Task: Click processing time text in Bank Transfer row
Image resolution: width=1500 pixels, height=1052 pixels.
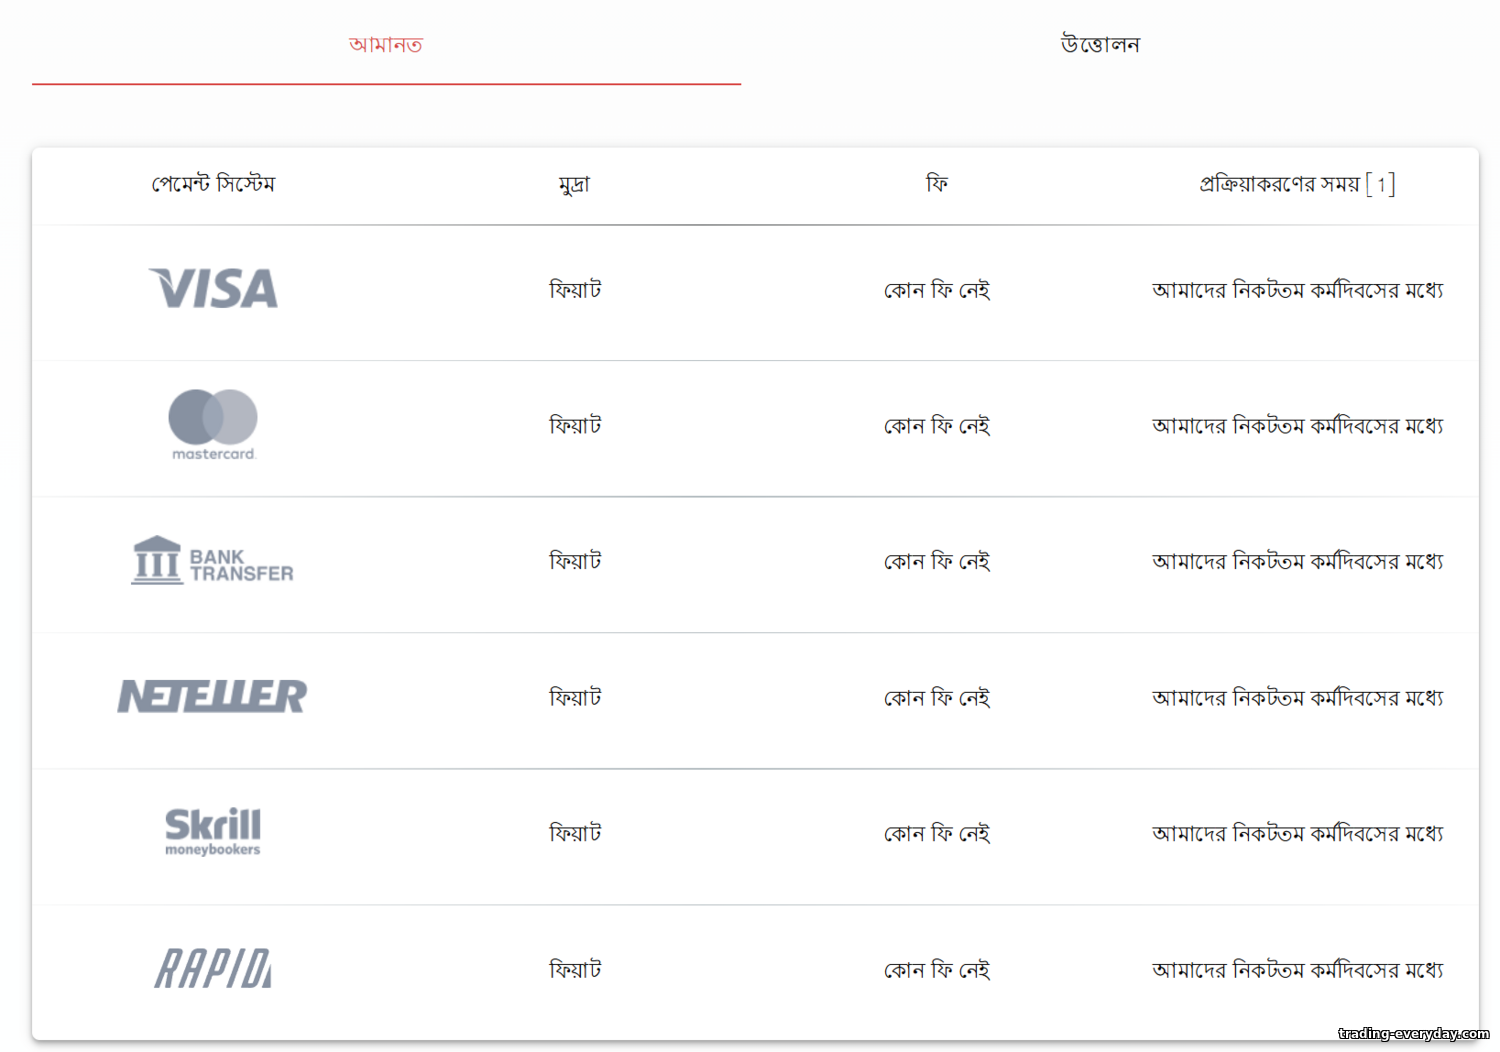Action: [x=1298, y=562]
